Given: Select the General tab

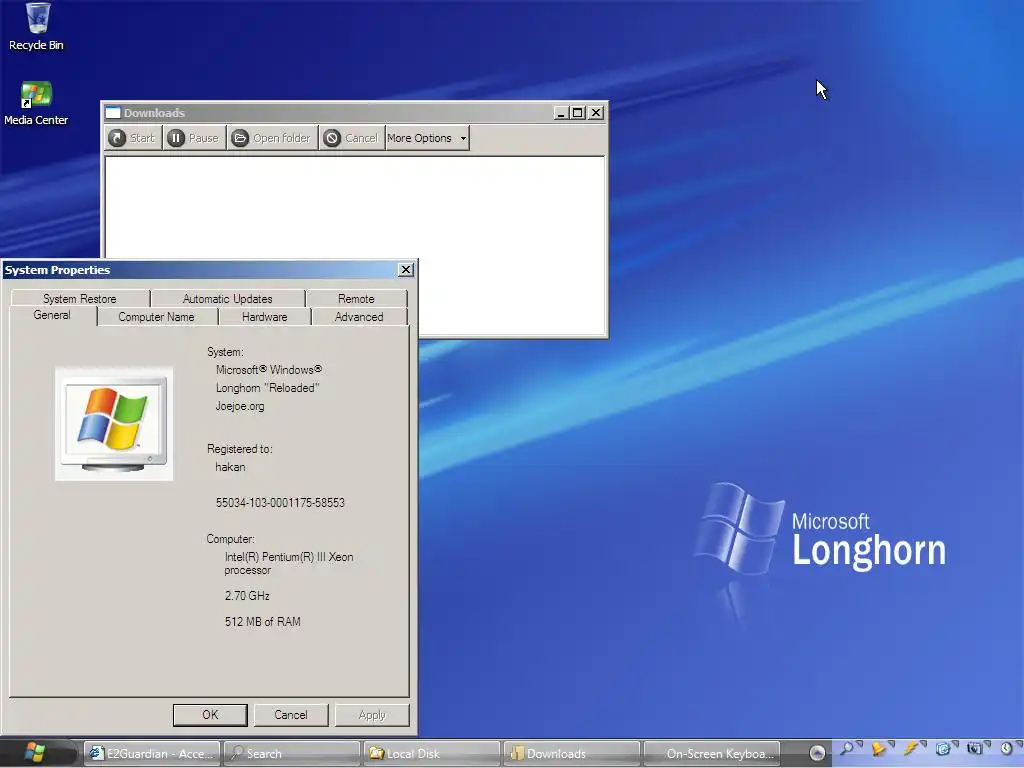Looking at the screenshot, I should [x=52, y=315].
